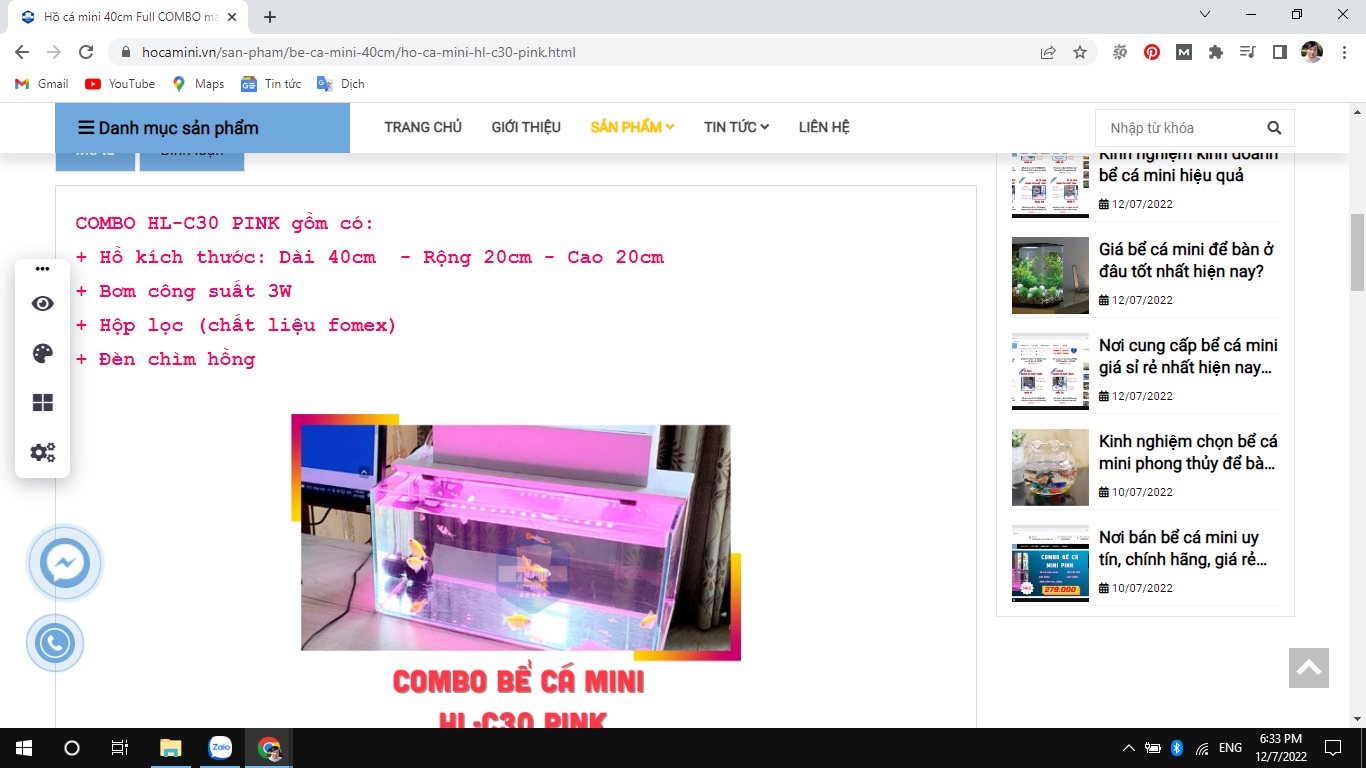Expand TIN TỨC dropdown menu
The image size is (1366, 768).
coord(736,127)
